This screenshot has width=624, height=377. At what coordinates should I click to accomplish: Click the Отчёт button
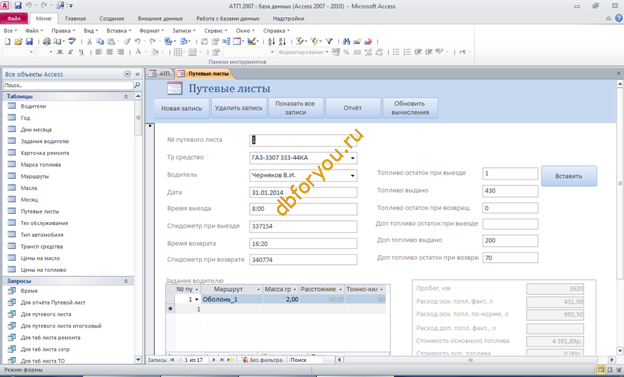353,108
